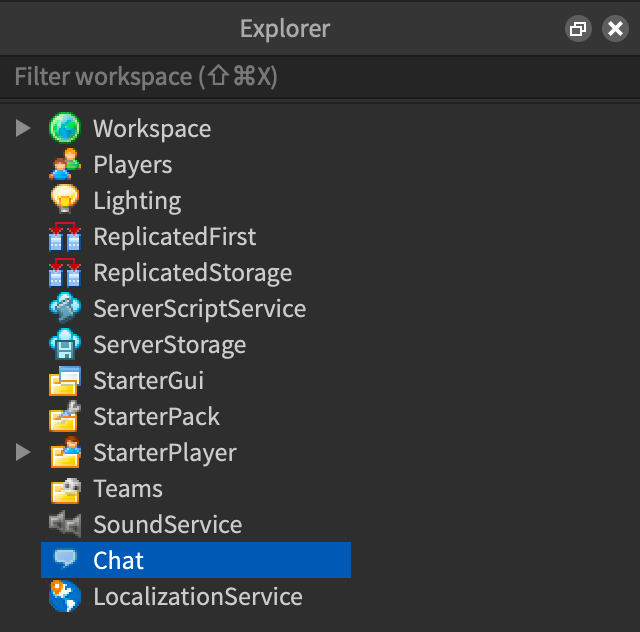Screen dimensions: 640x632
Task: Click the ServerScriptService icon
Action: pos(65,309)
